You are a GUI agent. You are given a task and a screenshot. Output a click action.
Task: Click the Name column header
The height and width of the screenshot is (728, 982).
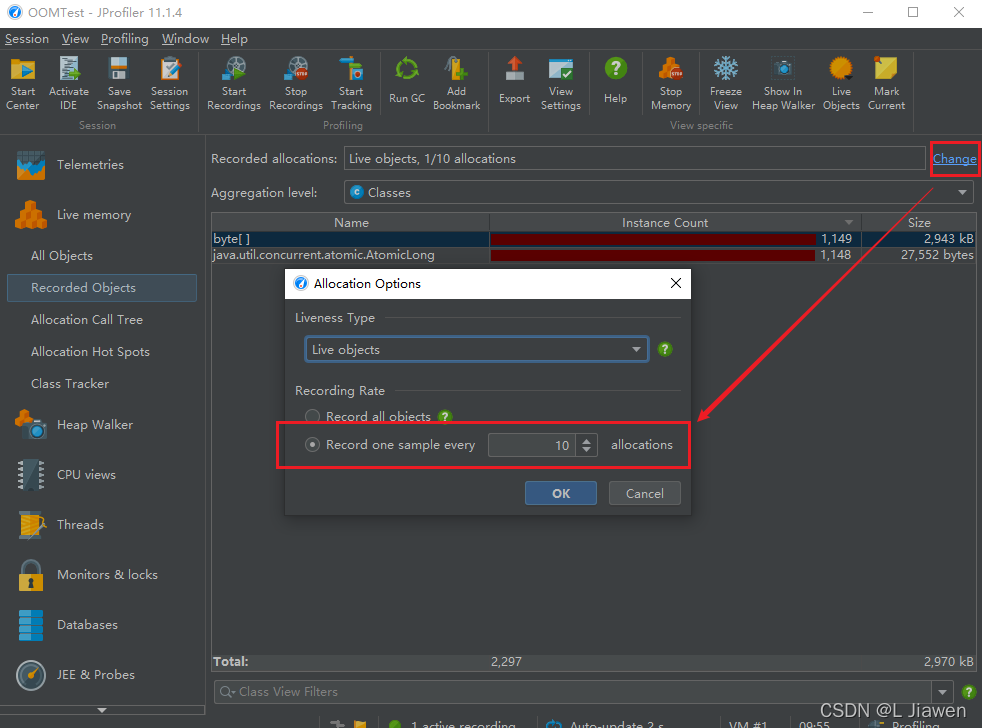coord(351,222)
